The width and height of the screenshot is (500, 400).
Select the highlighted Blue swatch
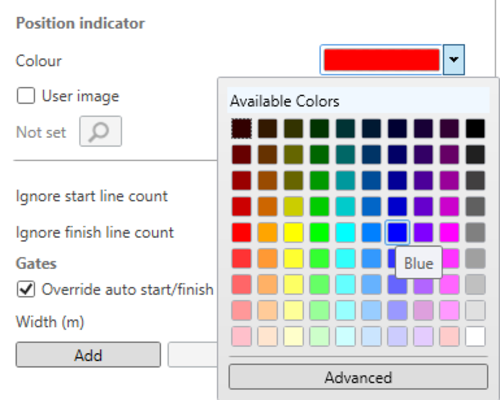click(397, 232)
